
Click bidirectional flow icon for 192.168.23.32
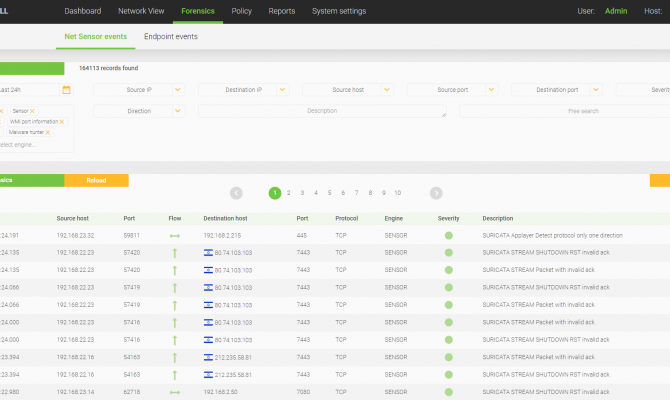pyautogui.click(x=175, y=236)
